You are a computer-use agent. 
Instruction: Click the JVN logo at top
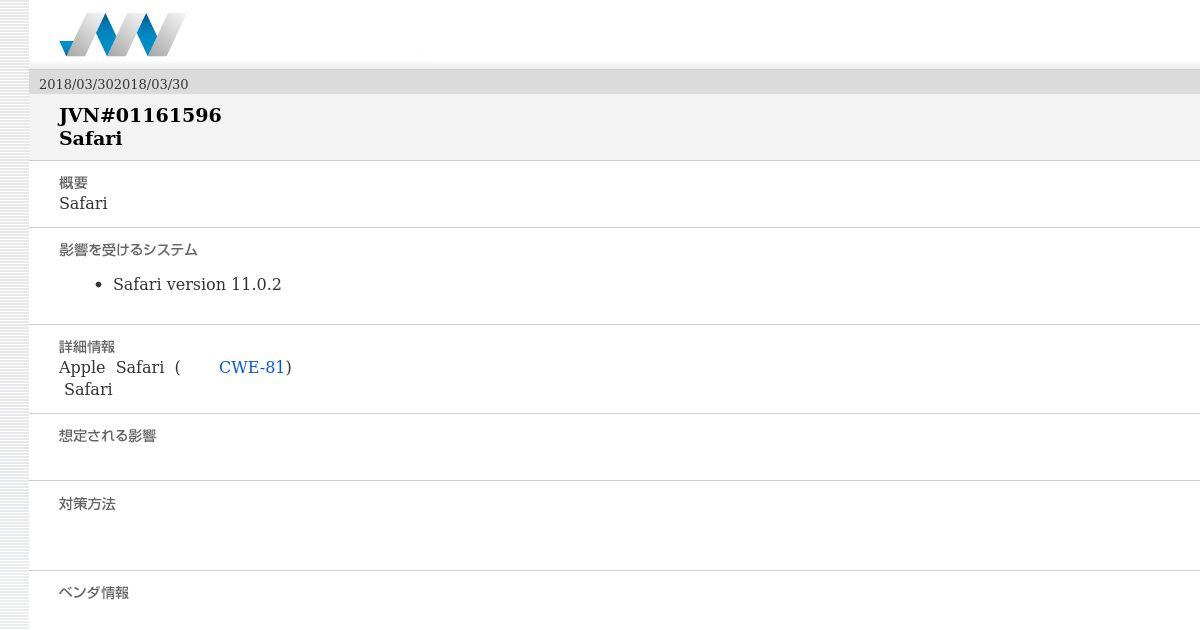[x=122, y=35]
